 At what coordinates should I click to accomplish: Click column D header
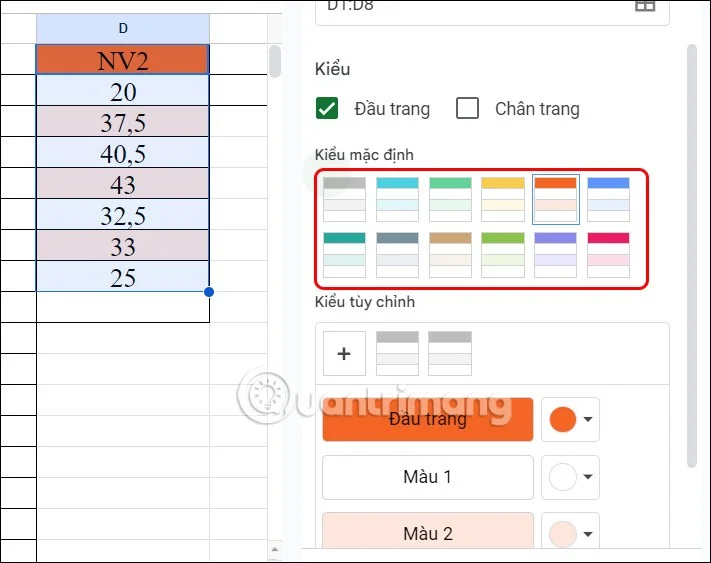pos(123,29)
